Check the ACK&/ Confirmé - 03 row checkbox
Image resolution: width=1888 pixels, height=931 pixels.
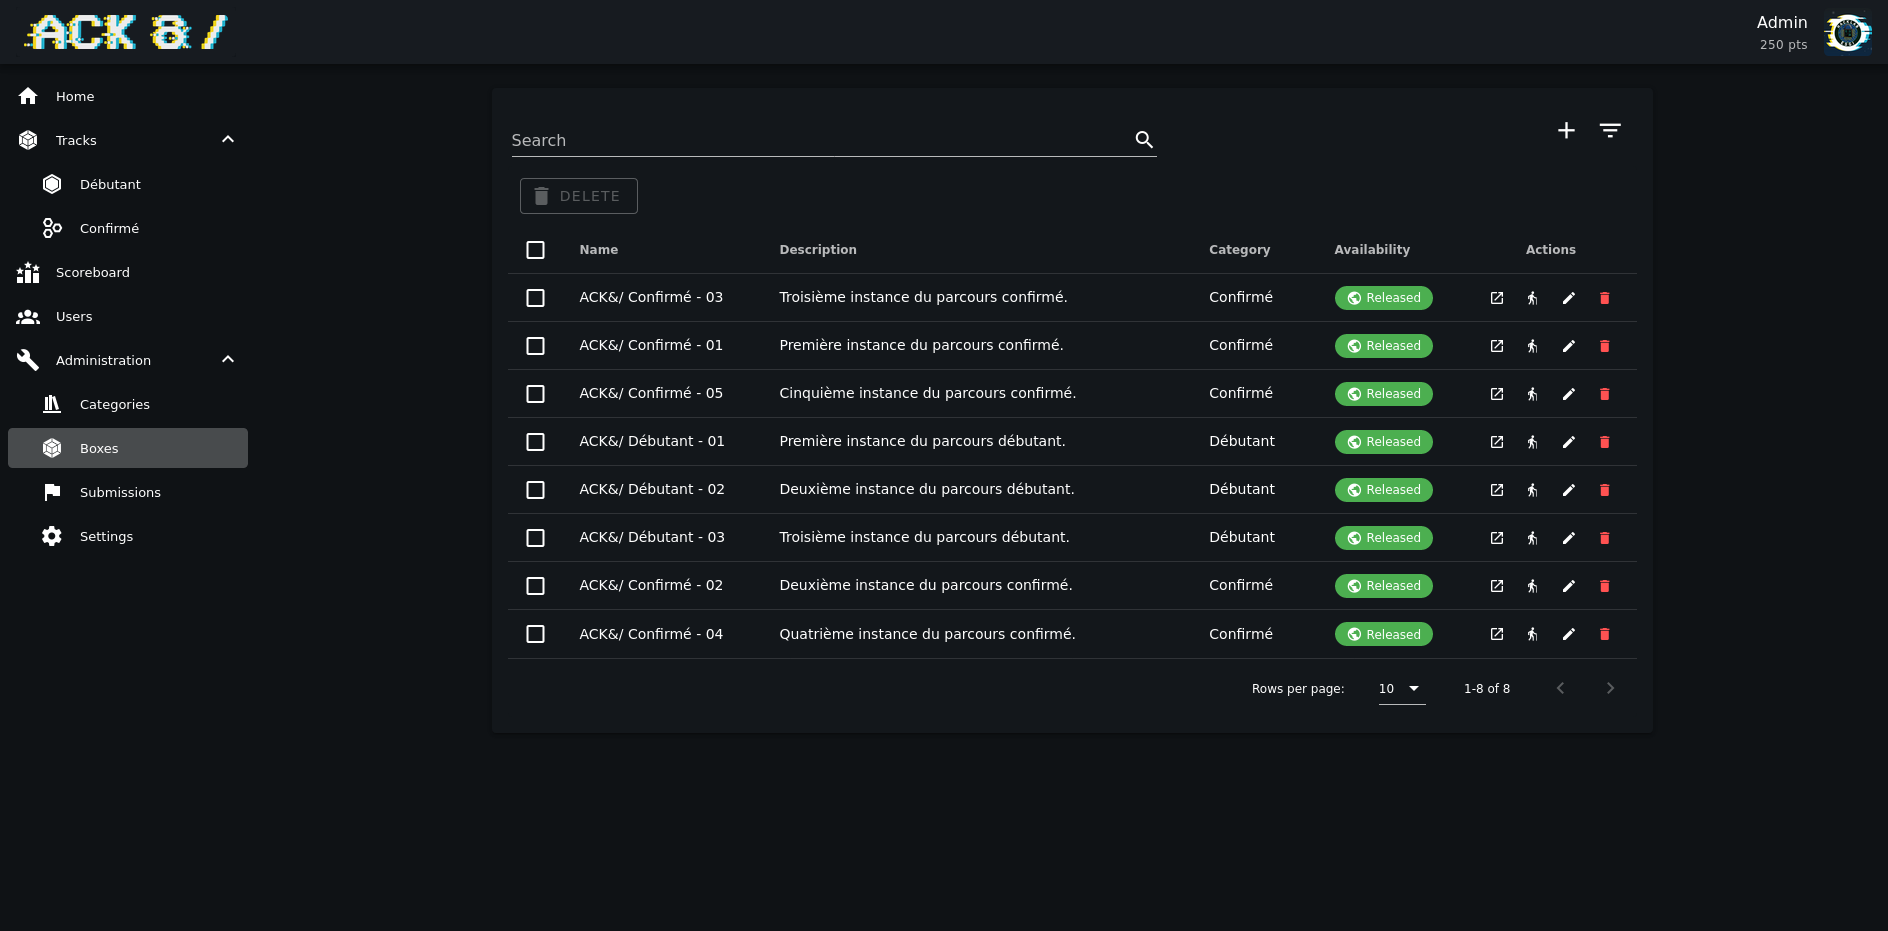536,298
